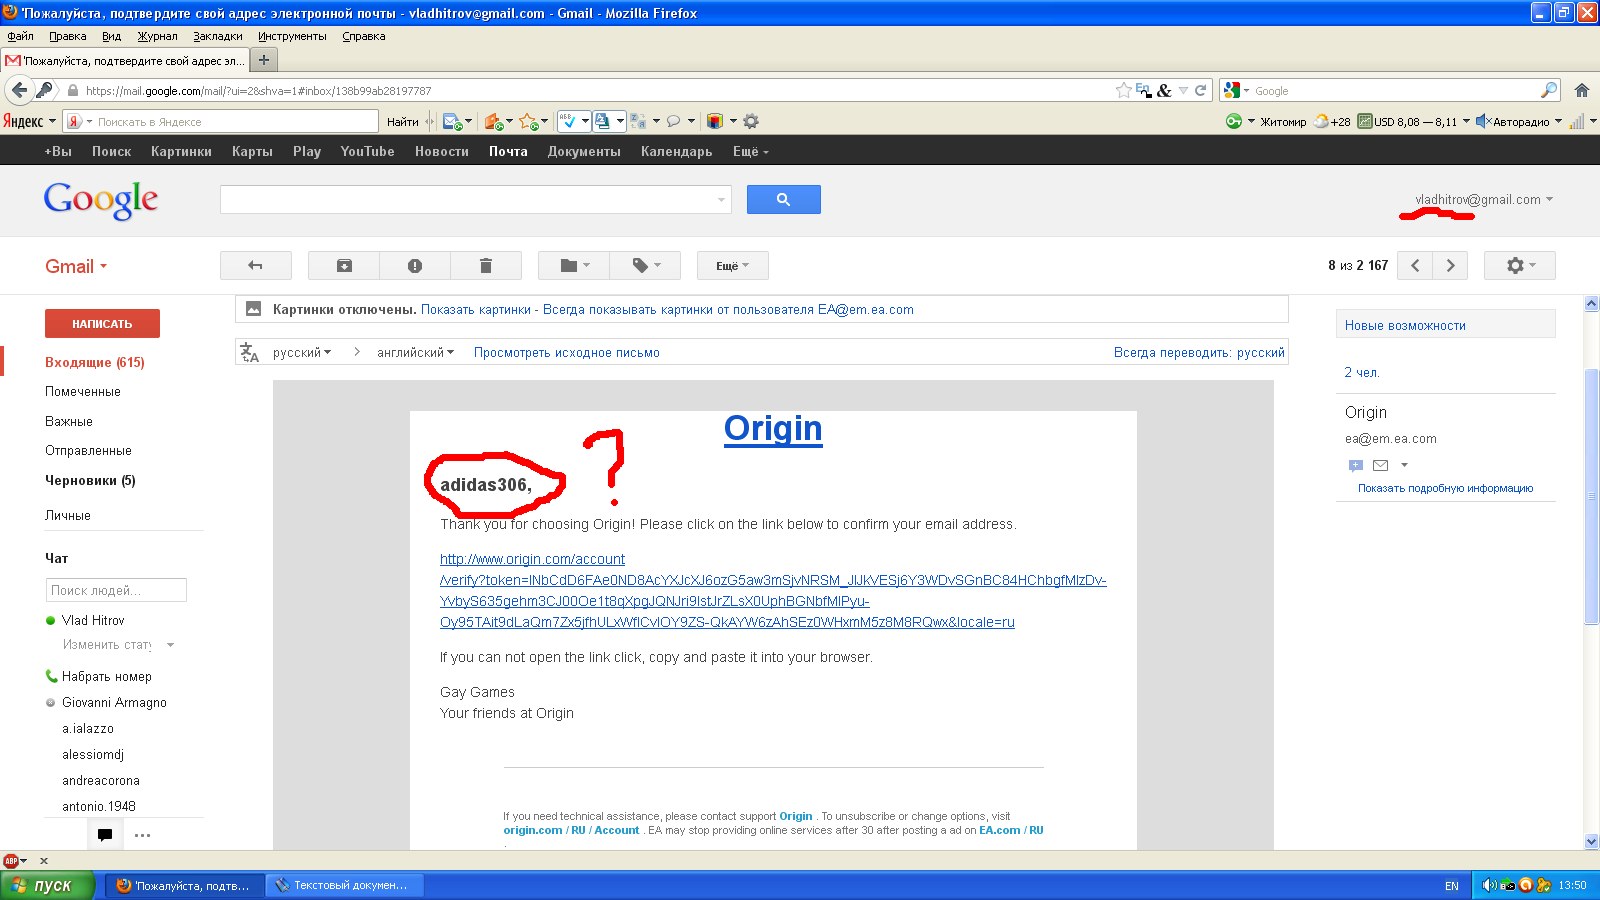Click the Показать картинки link
Viewport: 1600px width, 900px height.
pyautogui.click(x=476, y=310)
